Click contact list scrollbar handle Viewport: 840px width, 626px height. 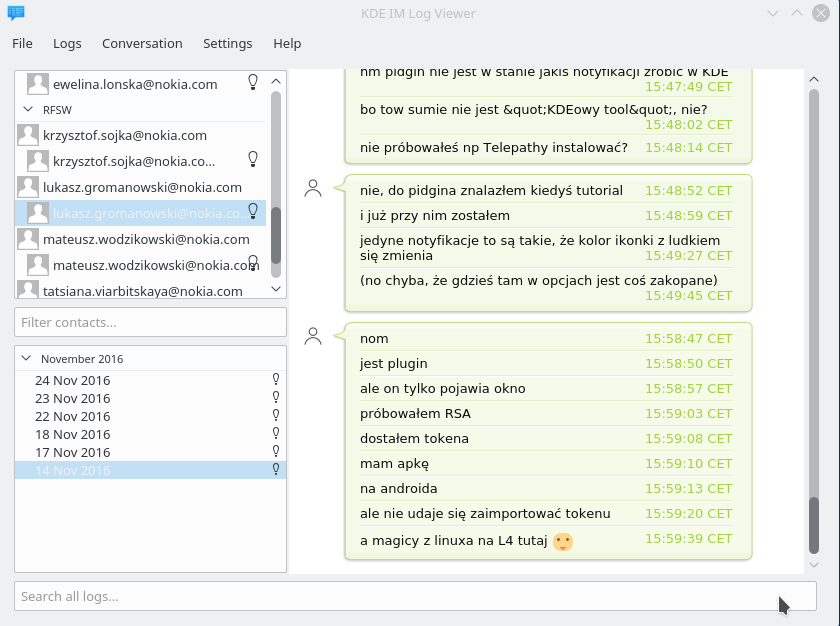click(x=276, y=235)
